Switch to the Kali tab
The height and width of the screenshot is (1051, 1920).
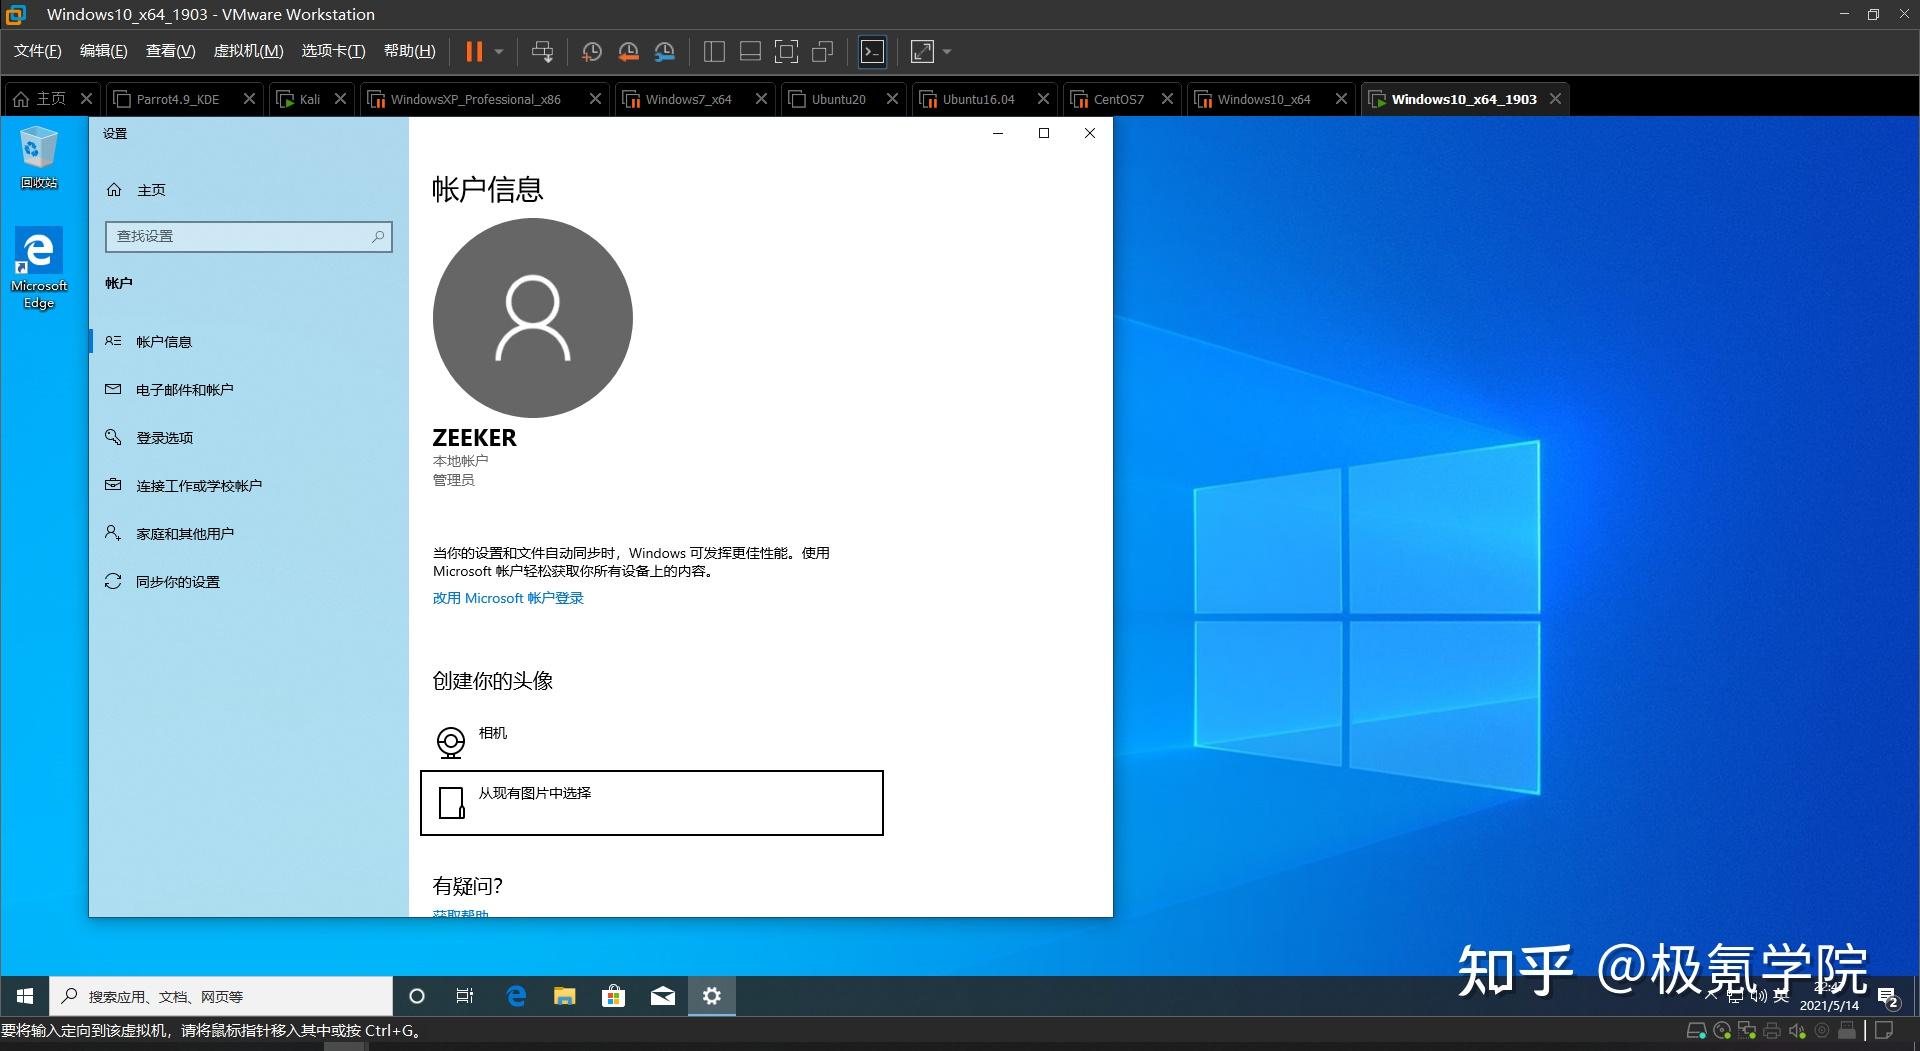[308, 99]
